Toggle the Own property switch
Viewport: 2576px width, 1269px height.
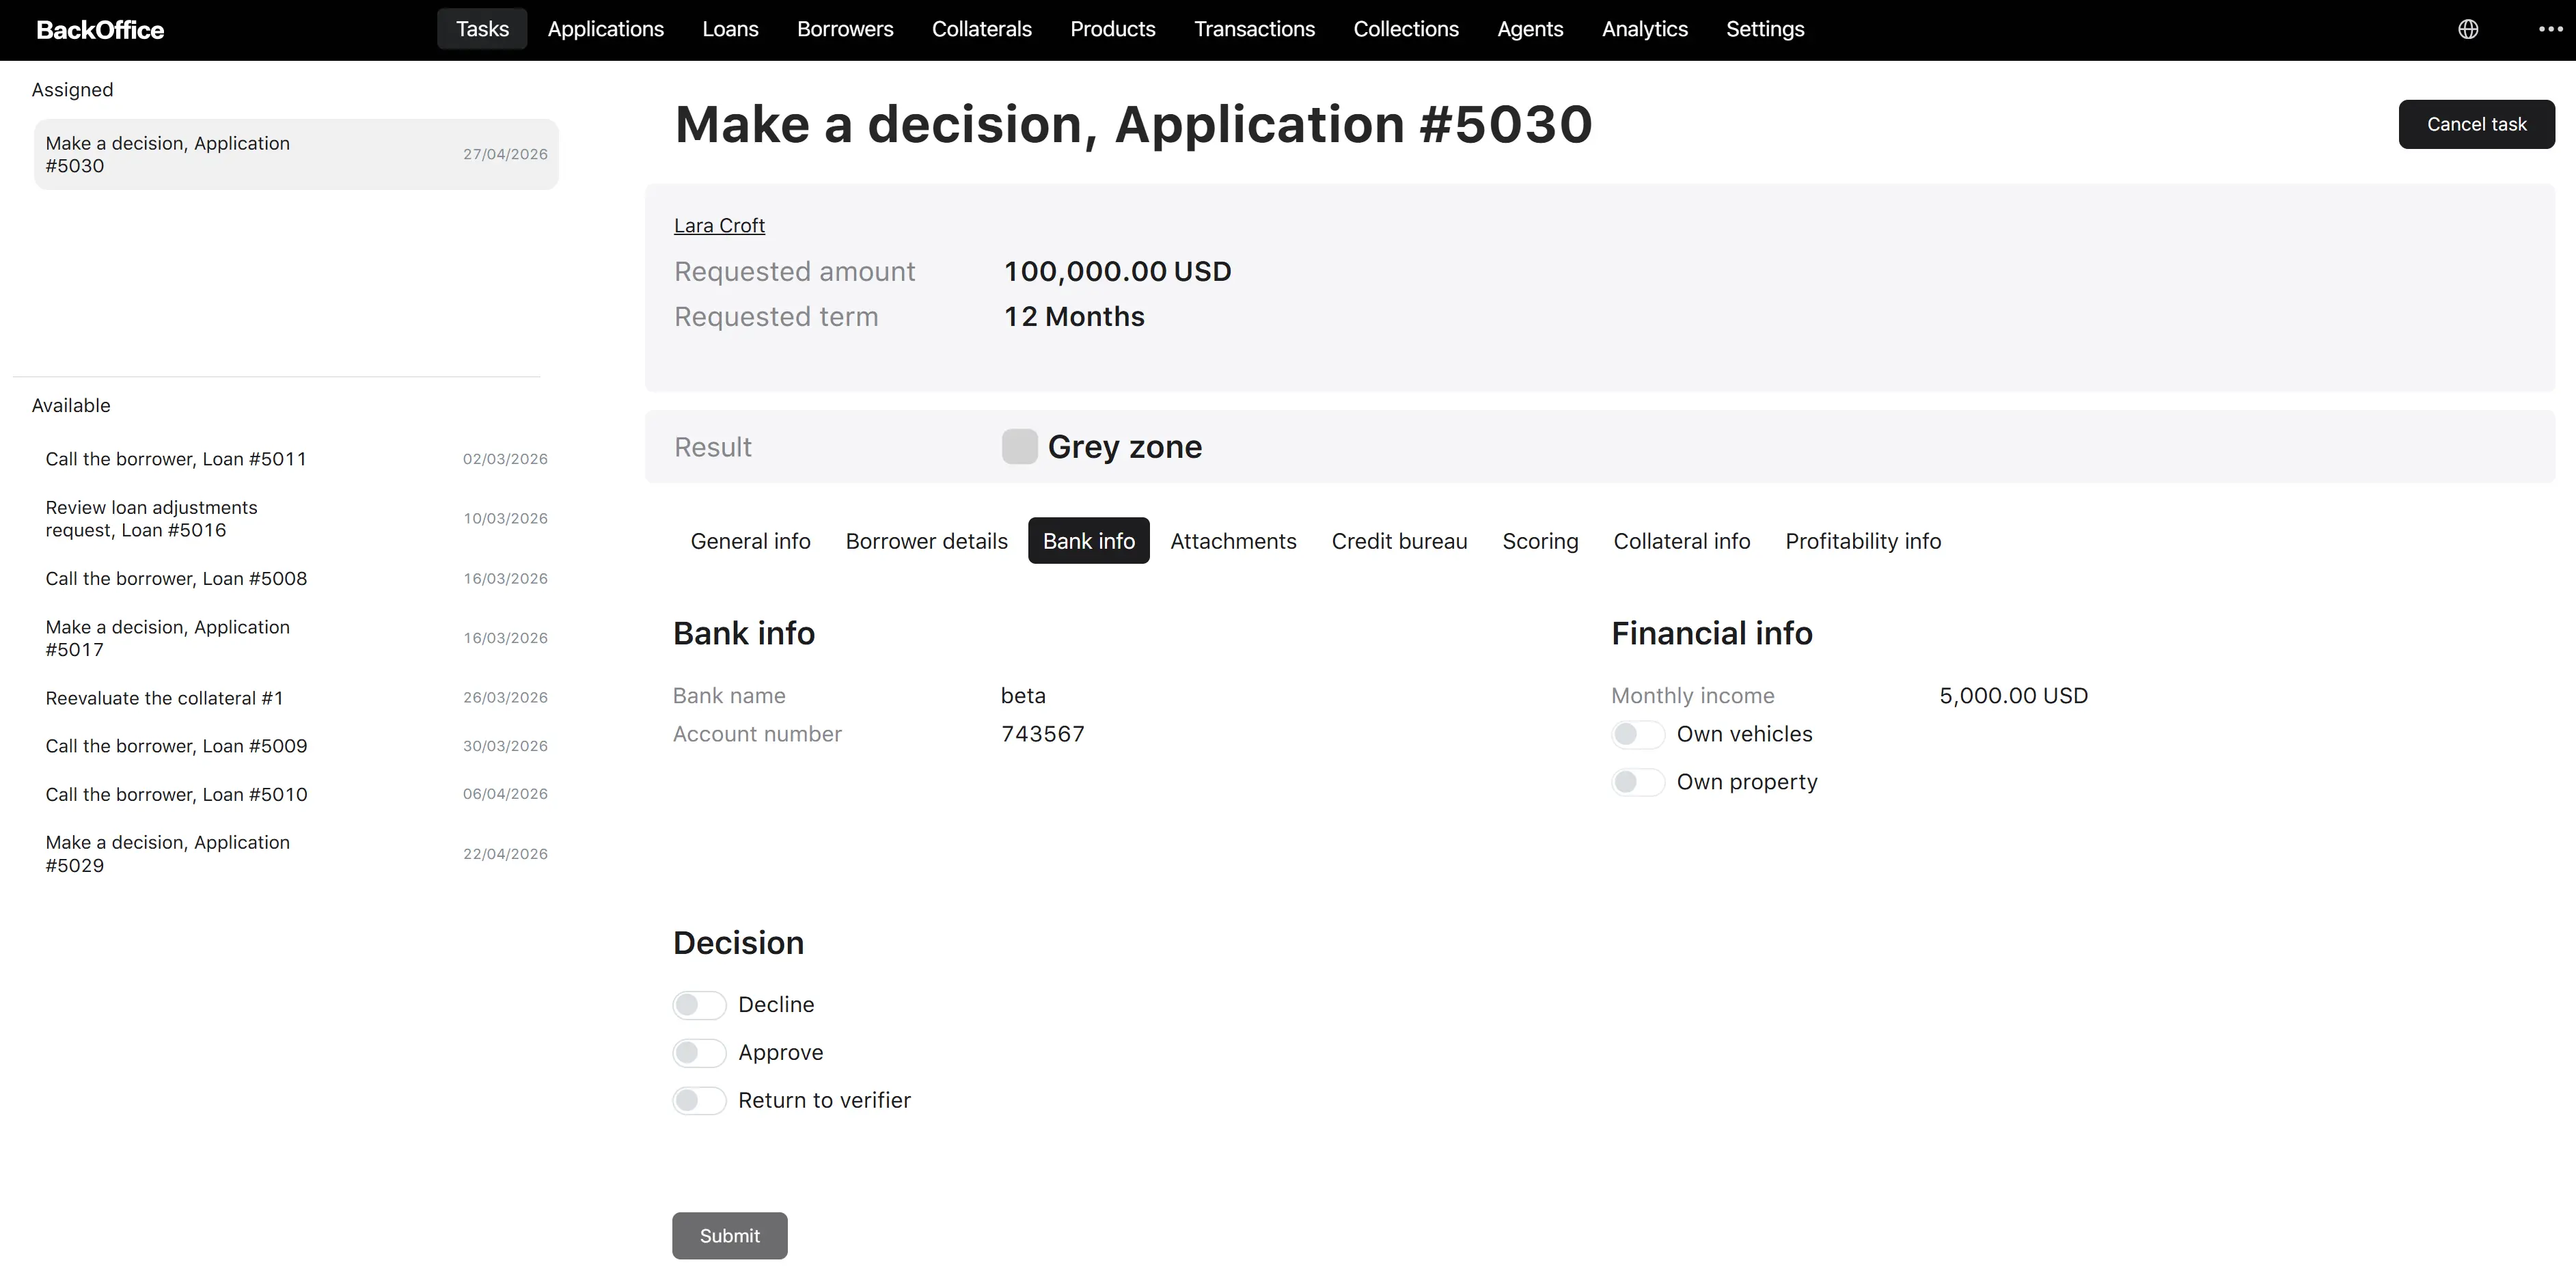tap(1638, 782)
